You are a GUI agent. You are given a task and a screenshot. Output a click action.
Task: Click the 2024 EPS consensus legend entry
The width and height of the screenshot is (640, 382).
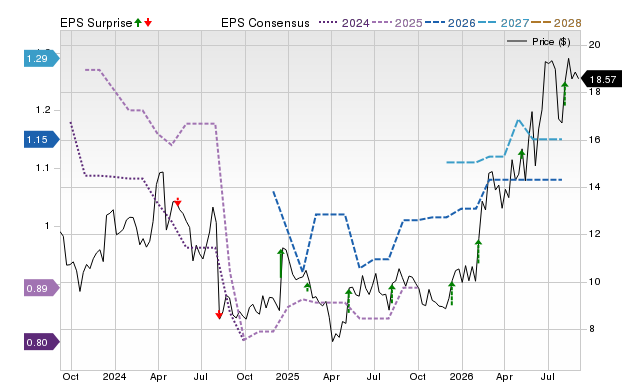click(344, 23)
